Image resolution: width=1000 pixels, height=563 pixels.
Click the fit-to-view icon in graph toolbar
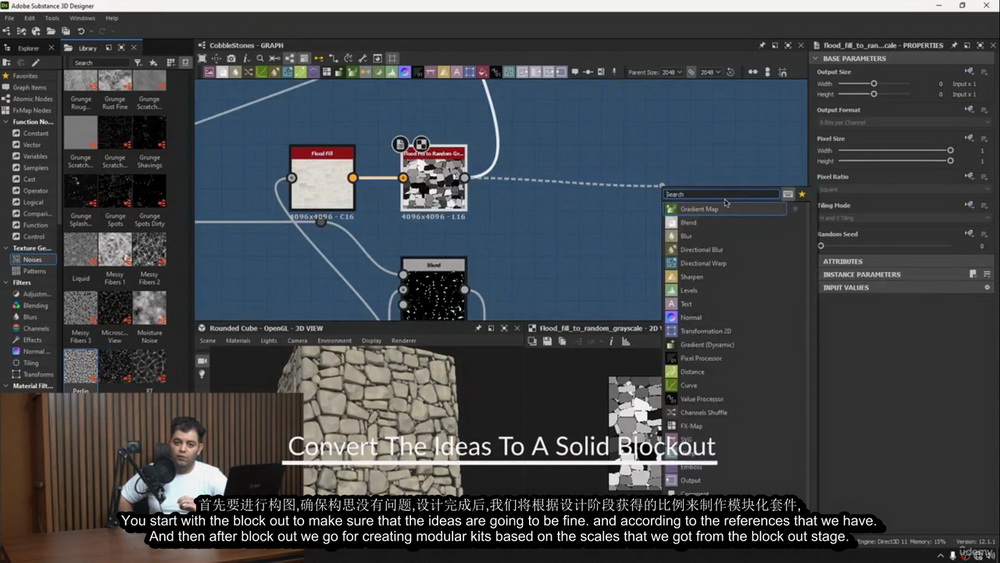(202, 59)
